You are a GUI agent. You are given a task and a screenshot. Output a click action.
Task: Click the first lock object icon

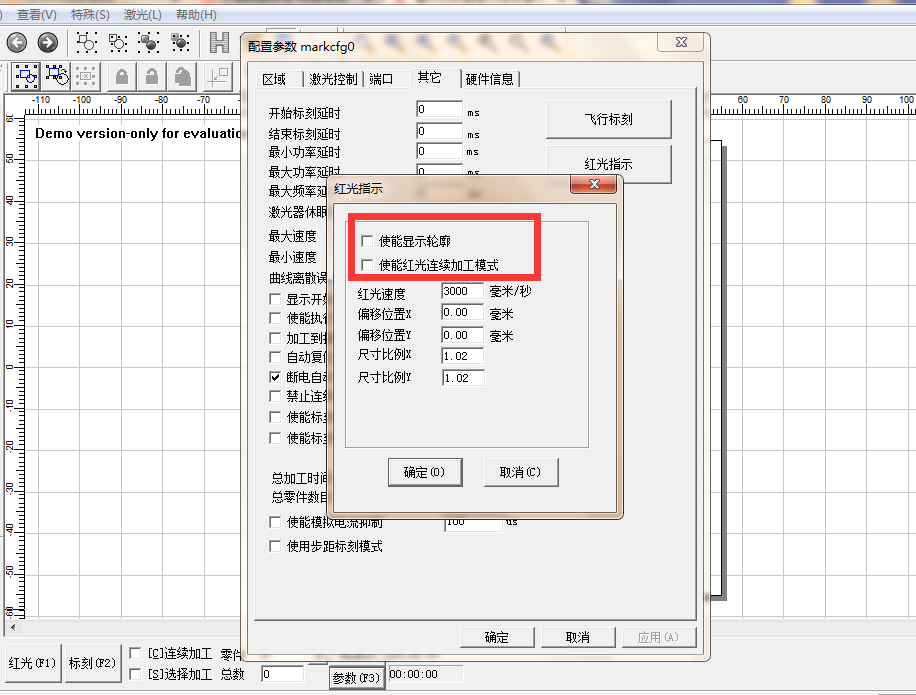click(121, 77)
